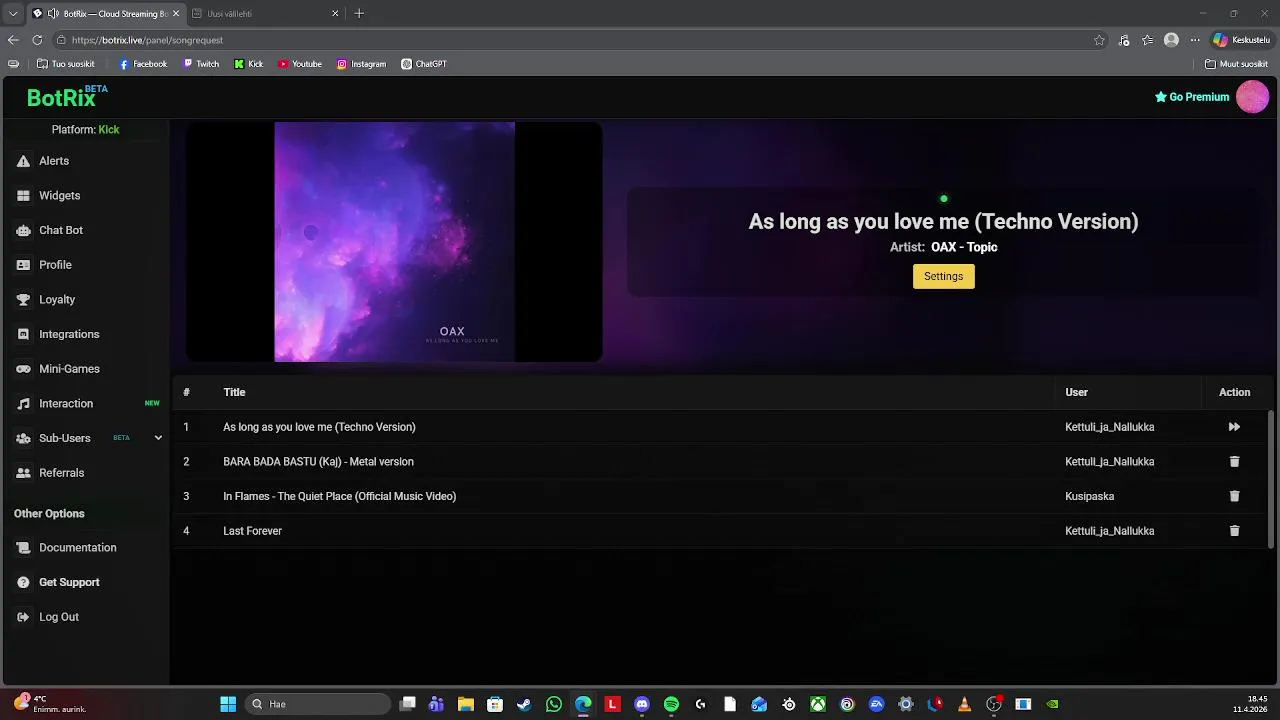1280x720 pixels.
Task: Click the Log Out icon
Action: click(23, 617)
